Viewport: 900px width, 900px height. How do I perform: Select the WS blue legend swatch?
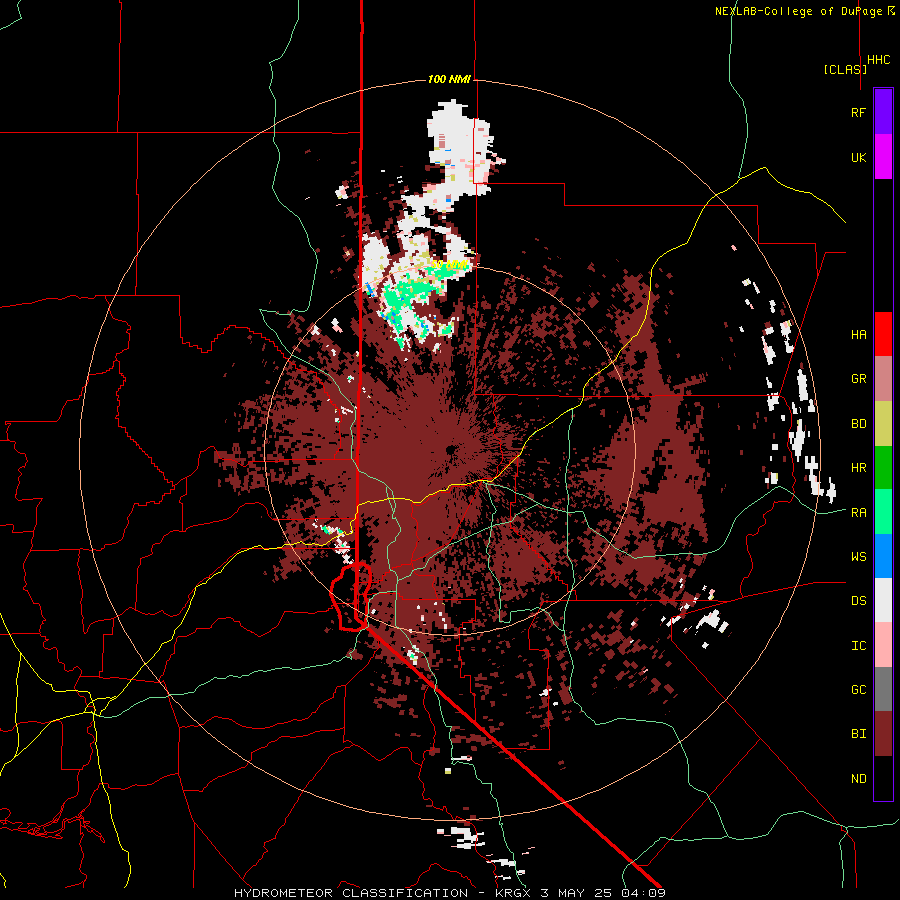883,556
